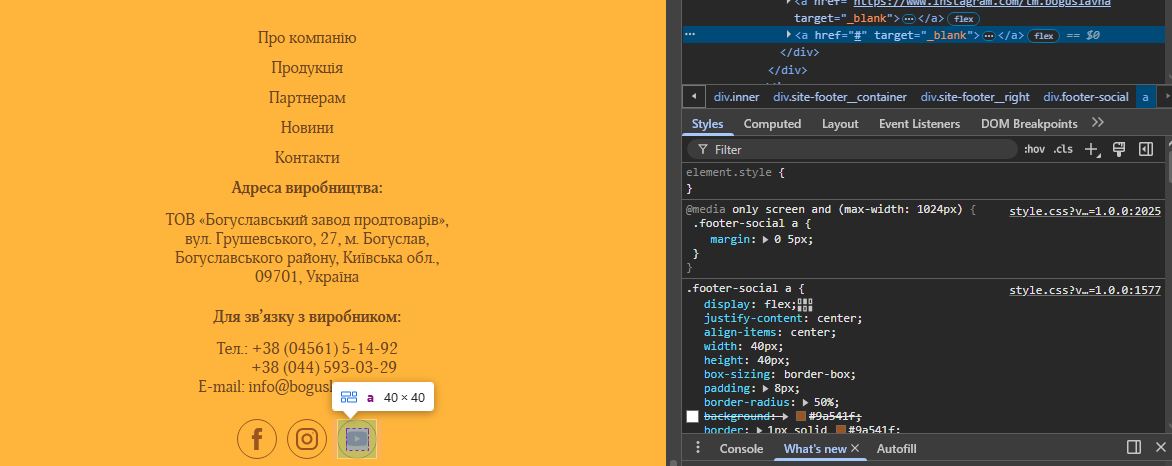Expand the selected a href="#" node
The width and height of the screenshot is (1172, 466).
[789, 35]
